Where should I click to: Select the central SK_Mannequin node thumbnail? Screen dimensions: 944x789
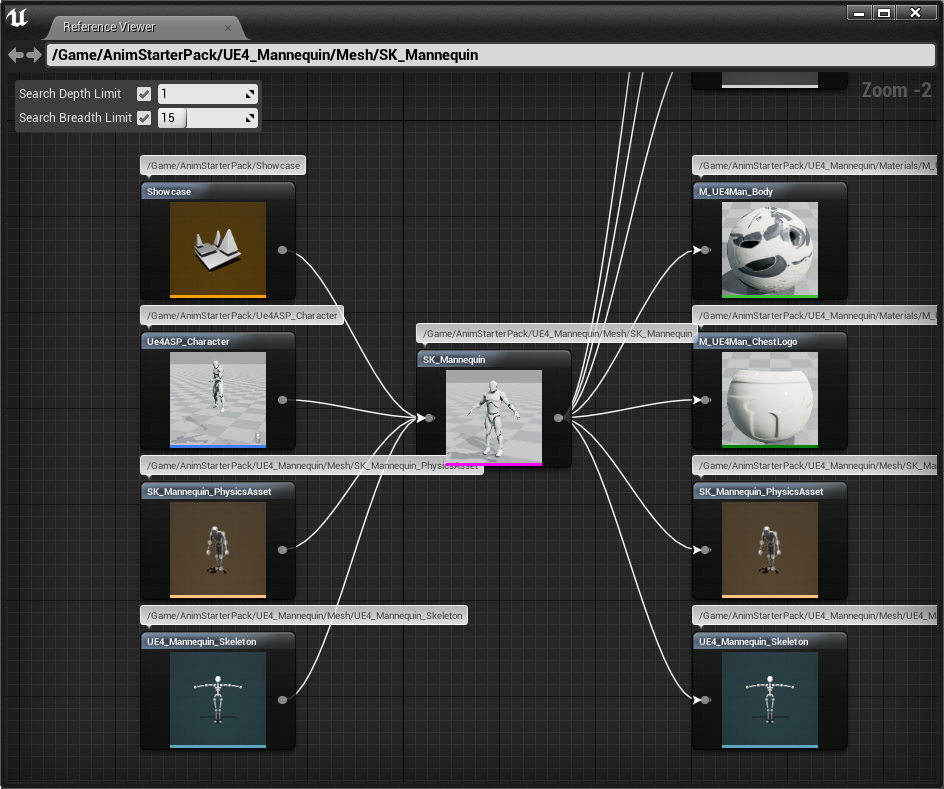(494, 418)
